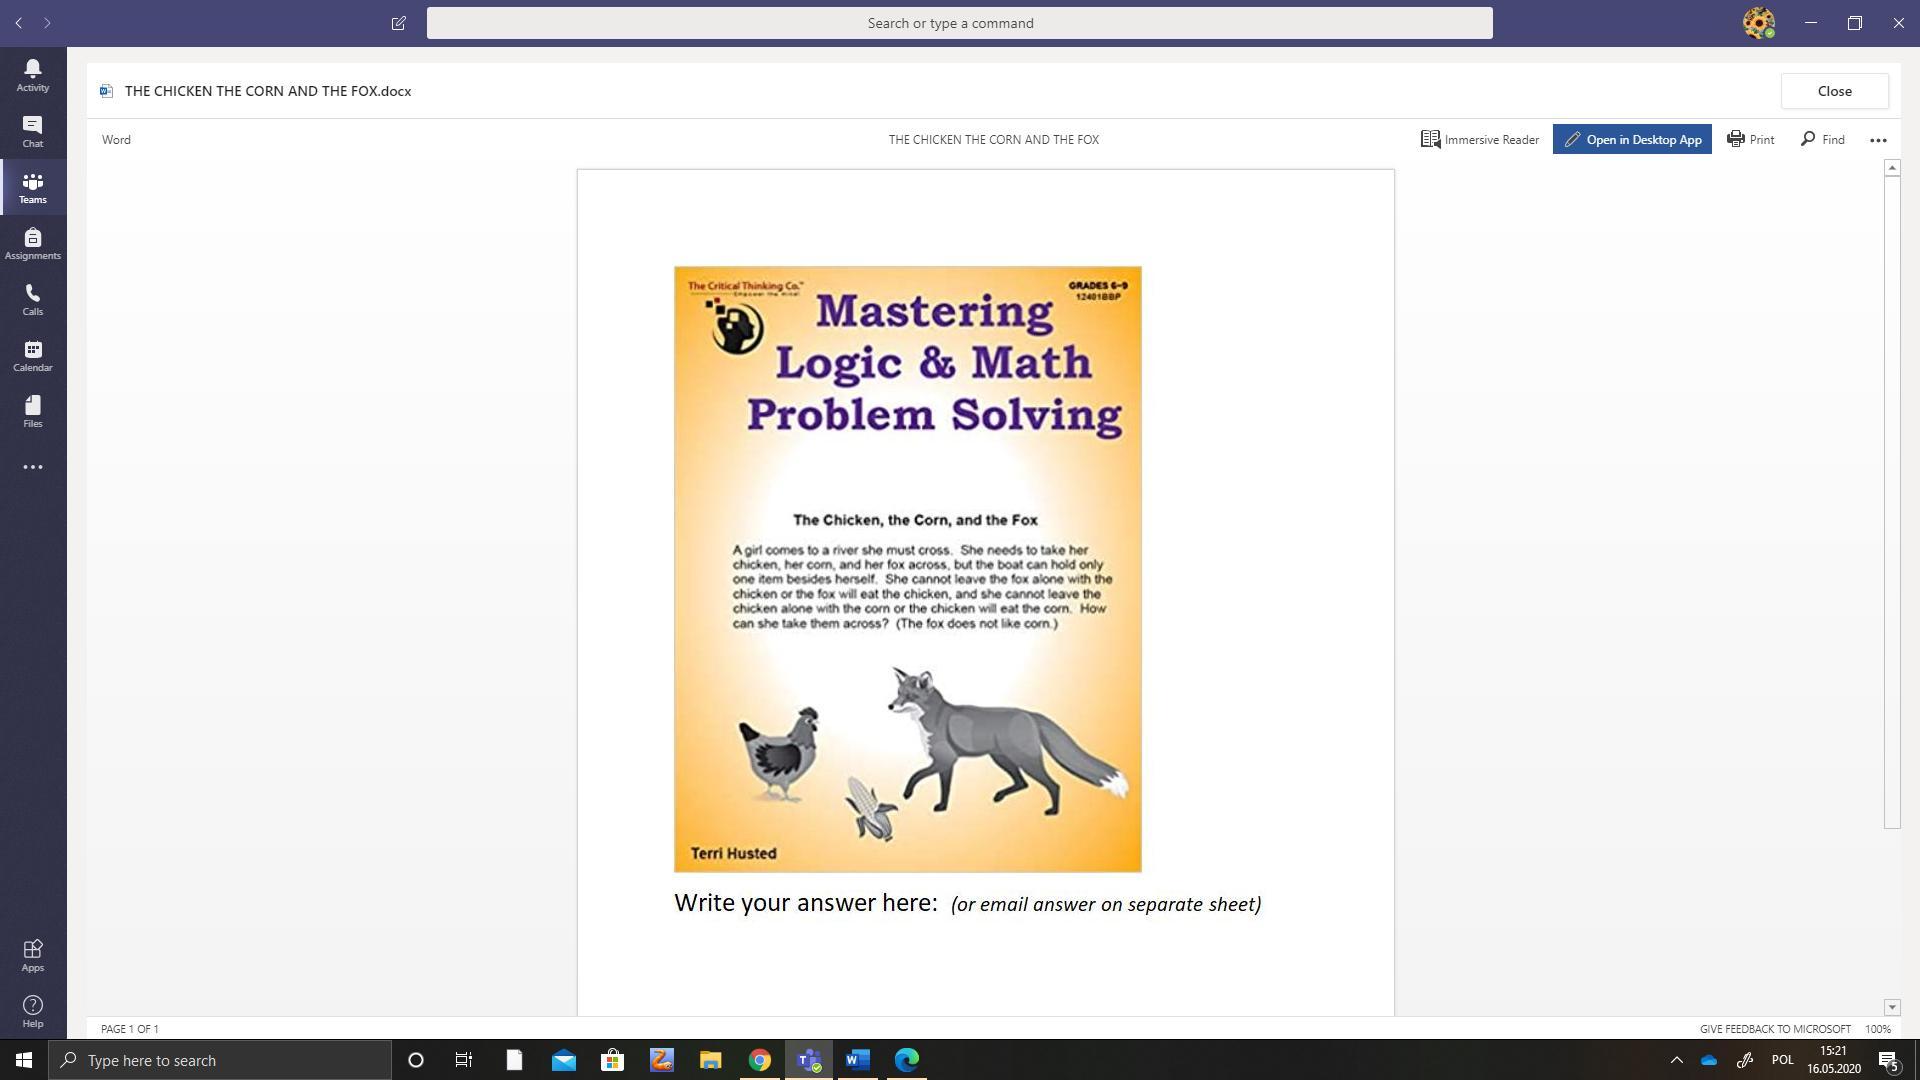The width and height of the screenshot is (1920, 1080).
Task: Open the Calendar sidebar icon
Action: [32, 355]
